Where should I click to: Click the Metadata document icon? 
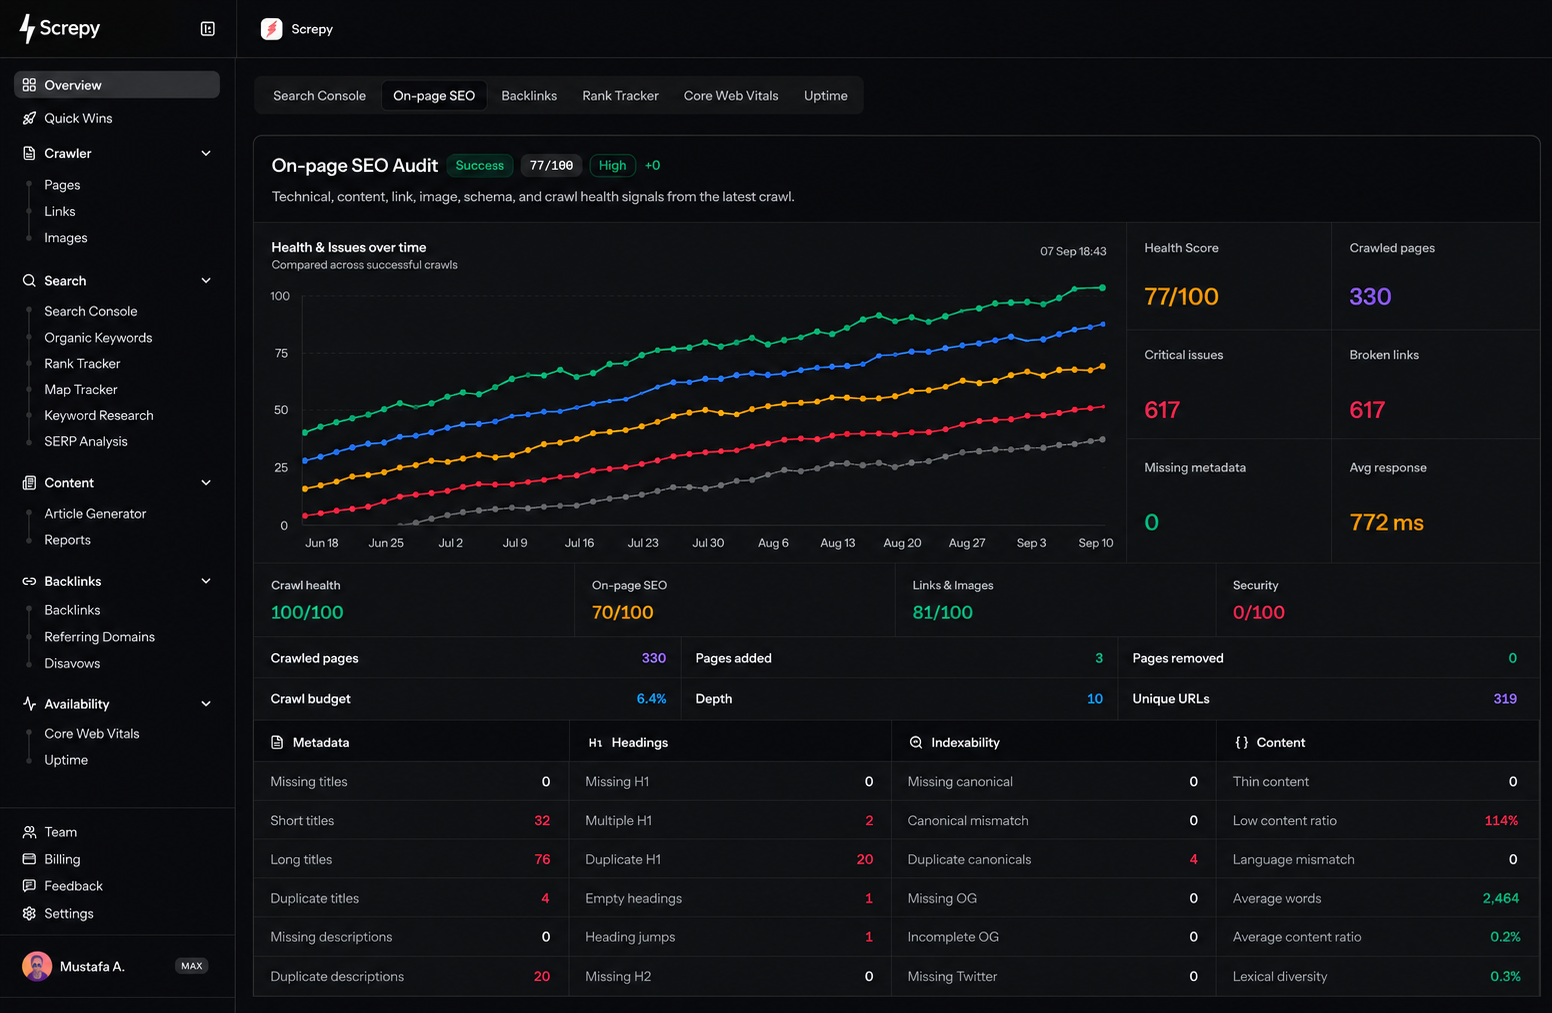(277, 742)
